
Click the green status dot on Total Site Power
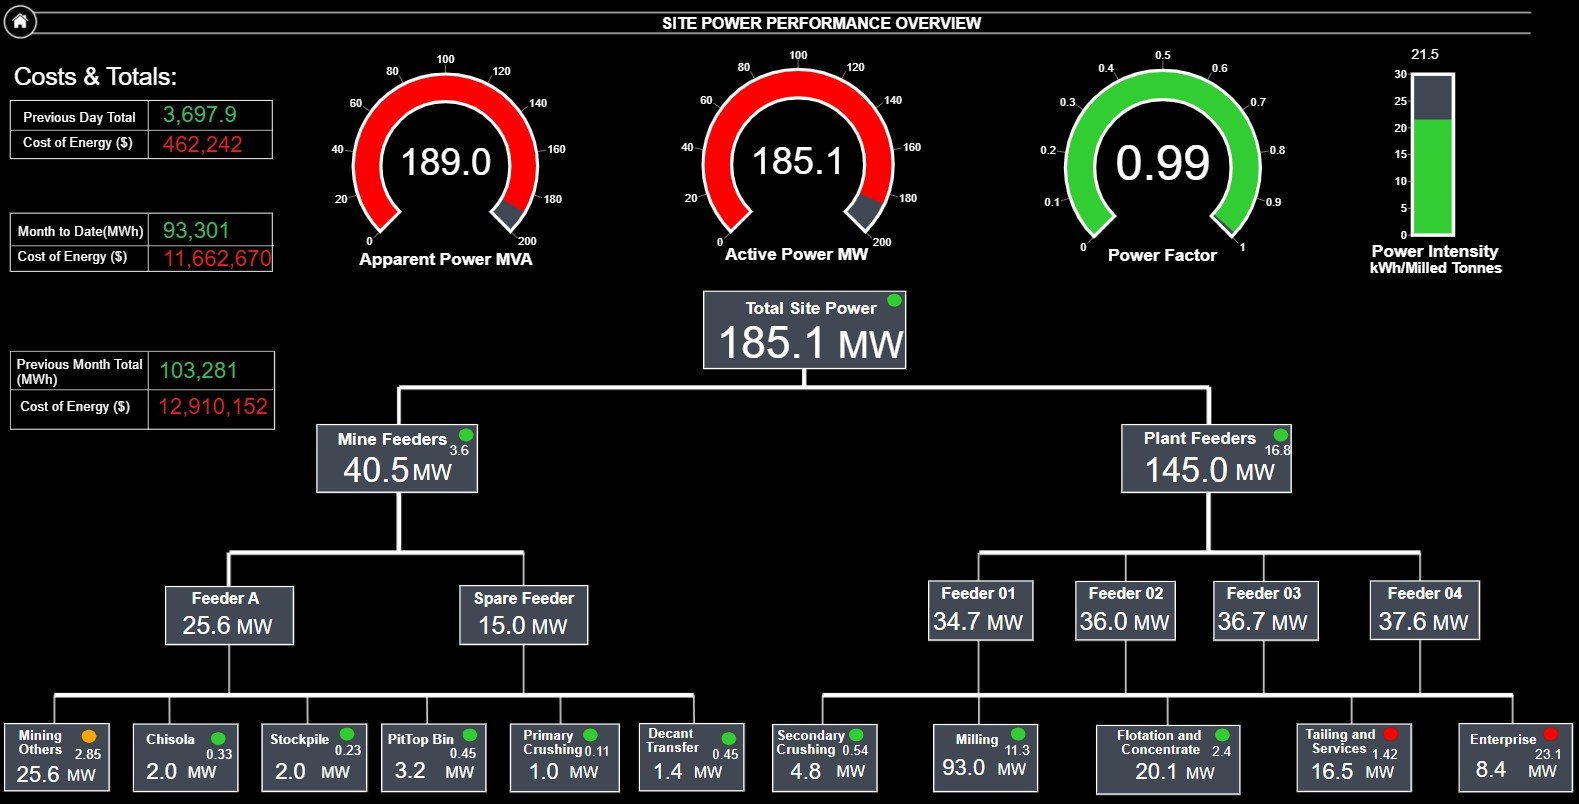(x=894, y=300)
